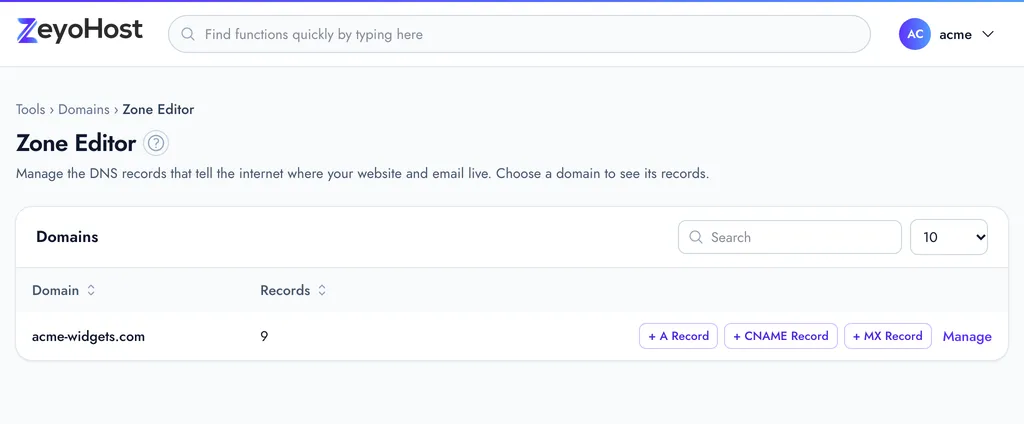Select the Zone Editor breadcrumb item
Image resolution: width=1024 pixels, height=424 pixels.
point(158,109)
